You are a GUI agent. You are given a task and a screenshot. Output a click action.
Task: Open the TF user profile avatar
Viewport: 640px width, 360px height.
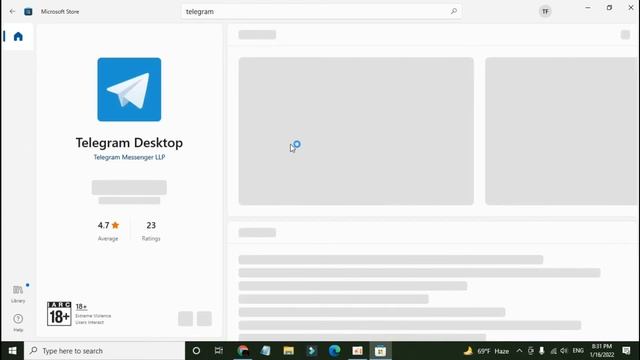[545, 11]
